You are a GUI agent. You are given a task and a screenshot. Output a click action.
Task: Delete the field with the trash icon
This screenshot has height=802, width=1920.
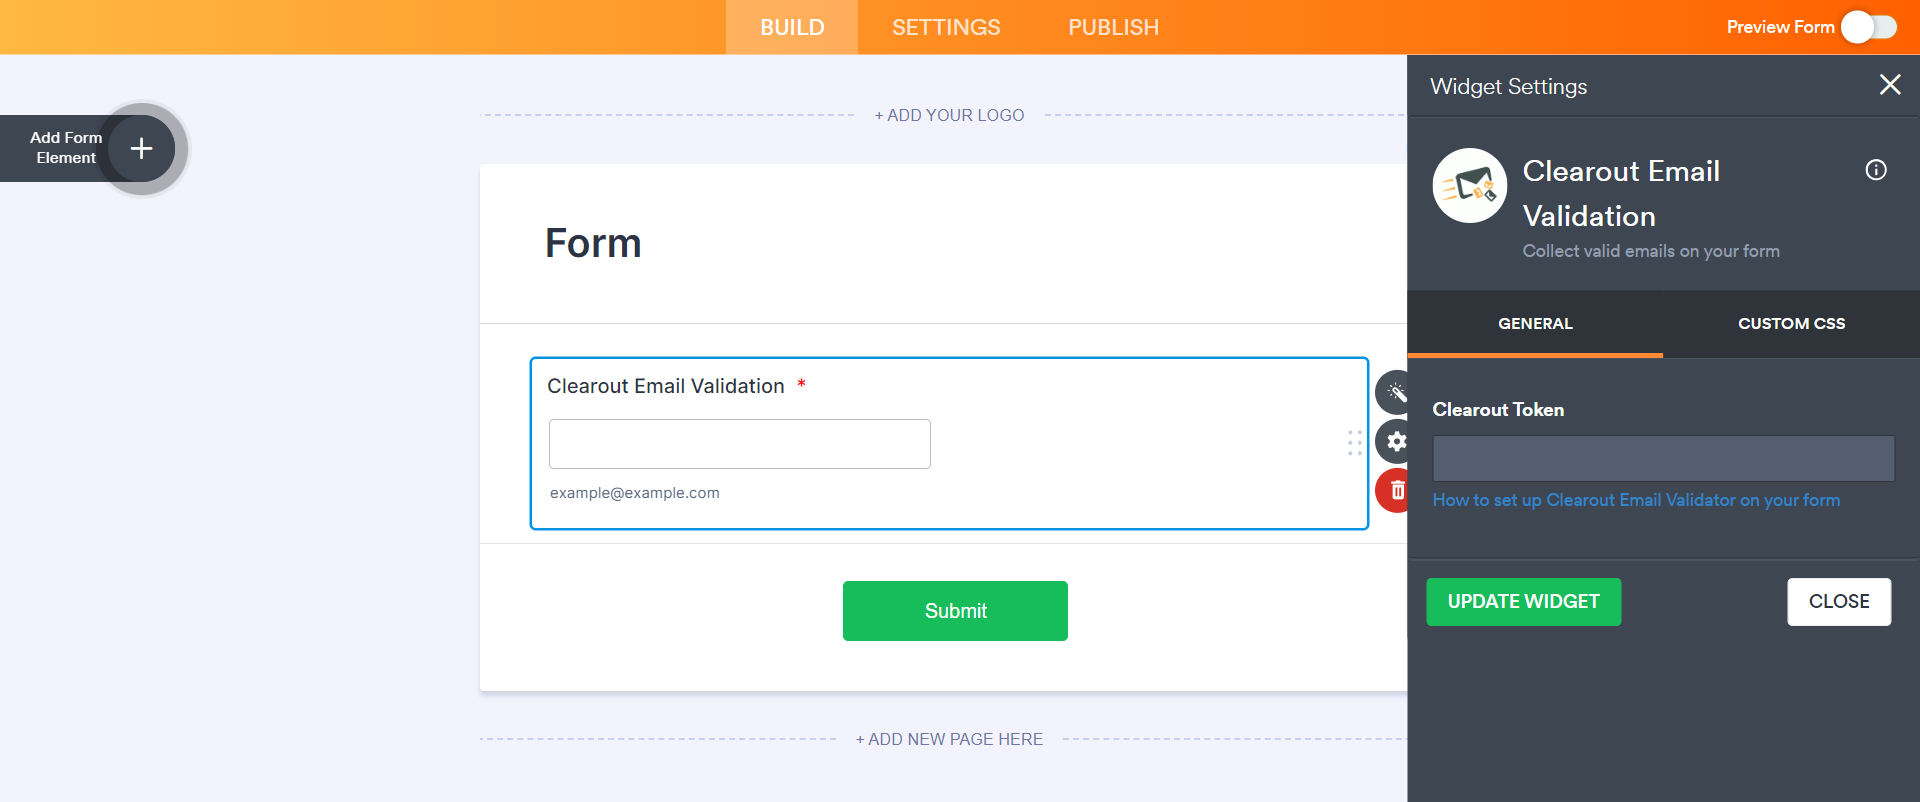tap(1395, 491)
